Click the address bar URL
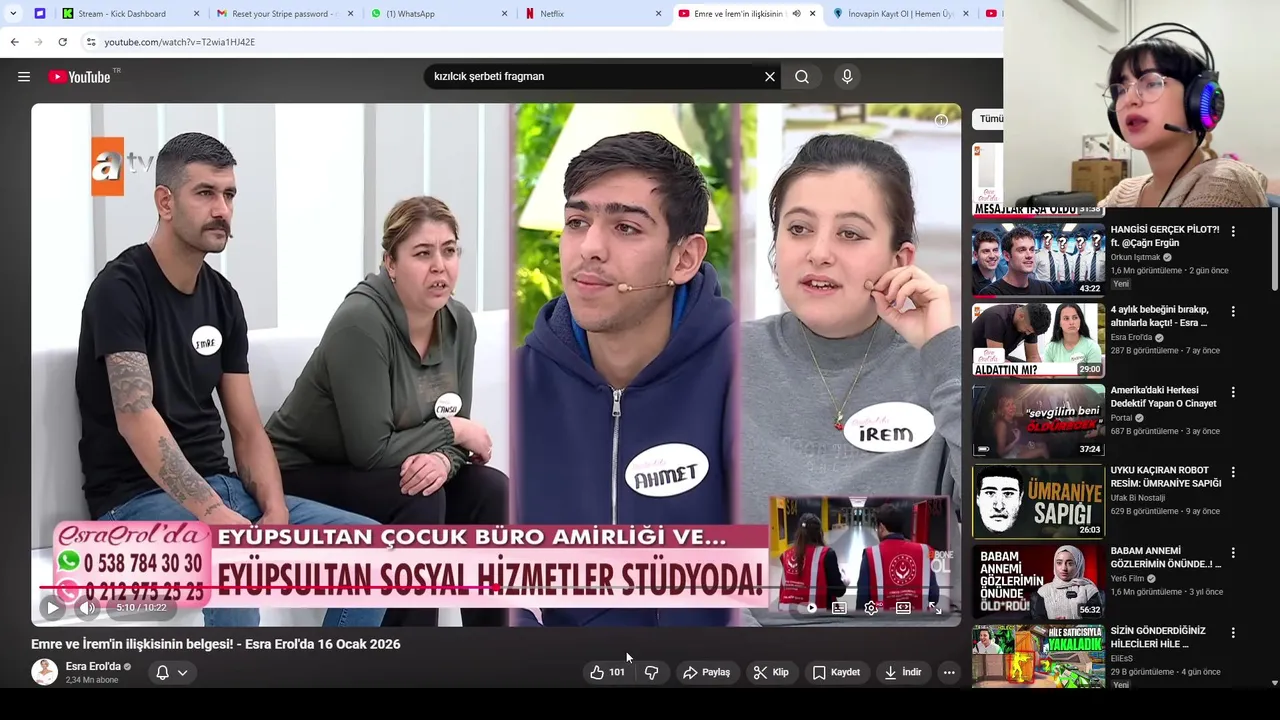 point(179,42)
